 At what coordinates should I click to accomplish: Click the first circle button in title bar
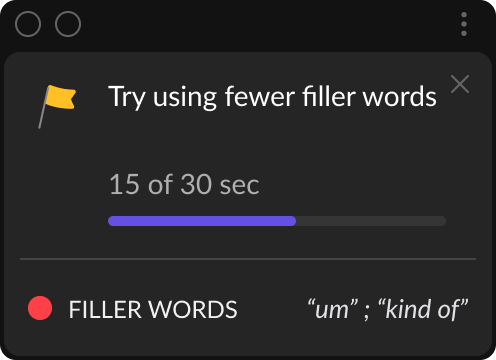[x=28, y=24]
